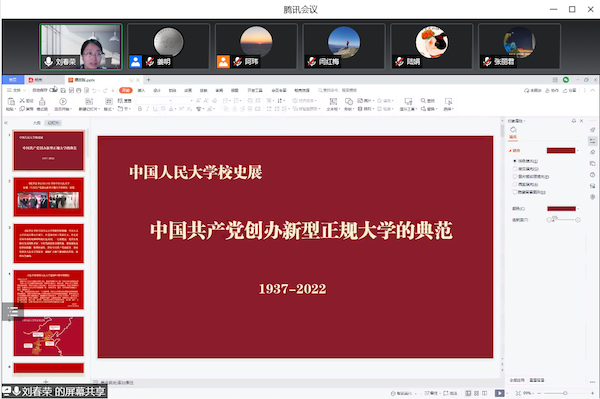600x399 pixels.
Task: Click the microphone icon on 刘春荣 video tile
Action: click(49, 62)
